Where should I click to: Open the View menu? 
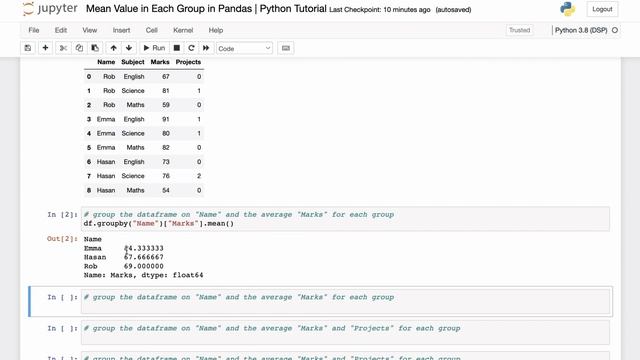click(x=89, y=30)
